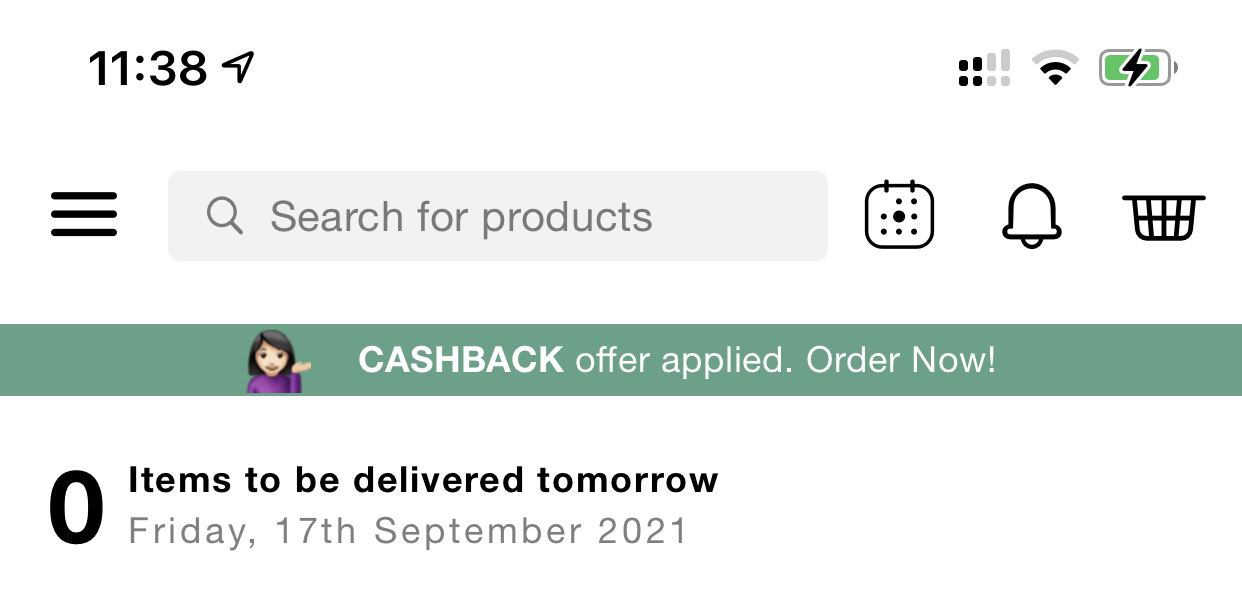Image resolution: width=1242 pixels, height=590 pixels.
Task: Tap the Wi-Fi status icon
Action: tap(1055, 69)
